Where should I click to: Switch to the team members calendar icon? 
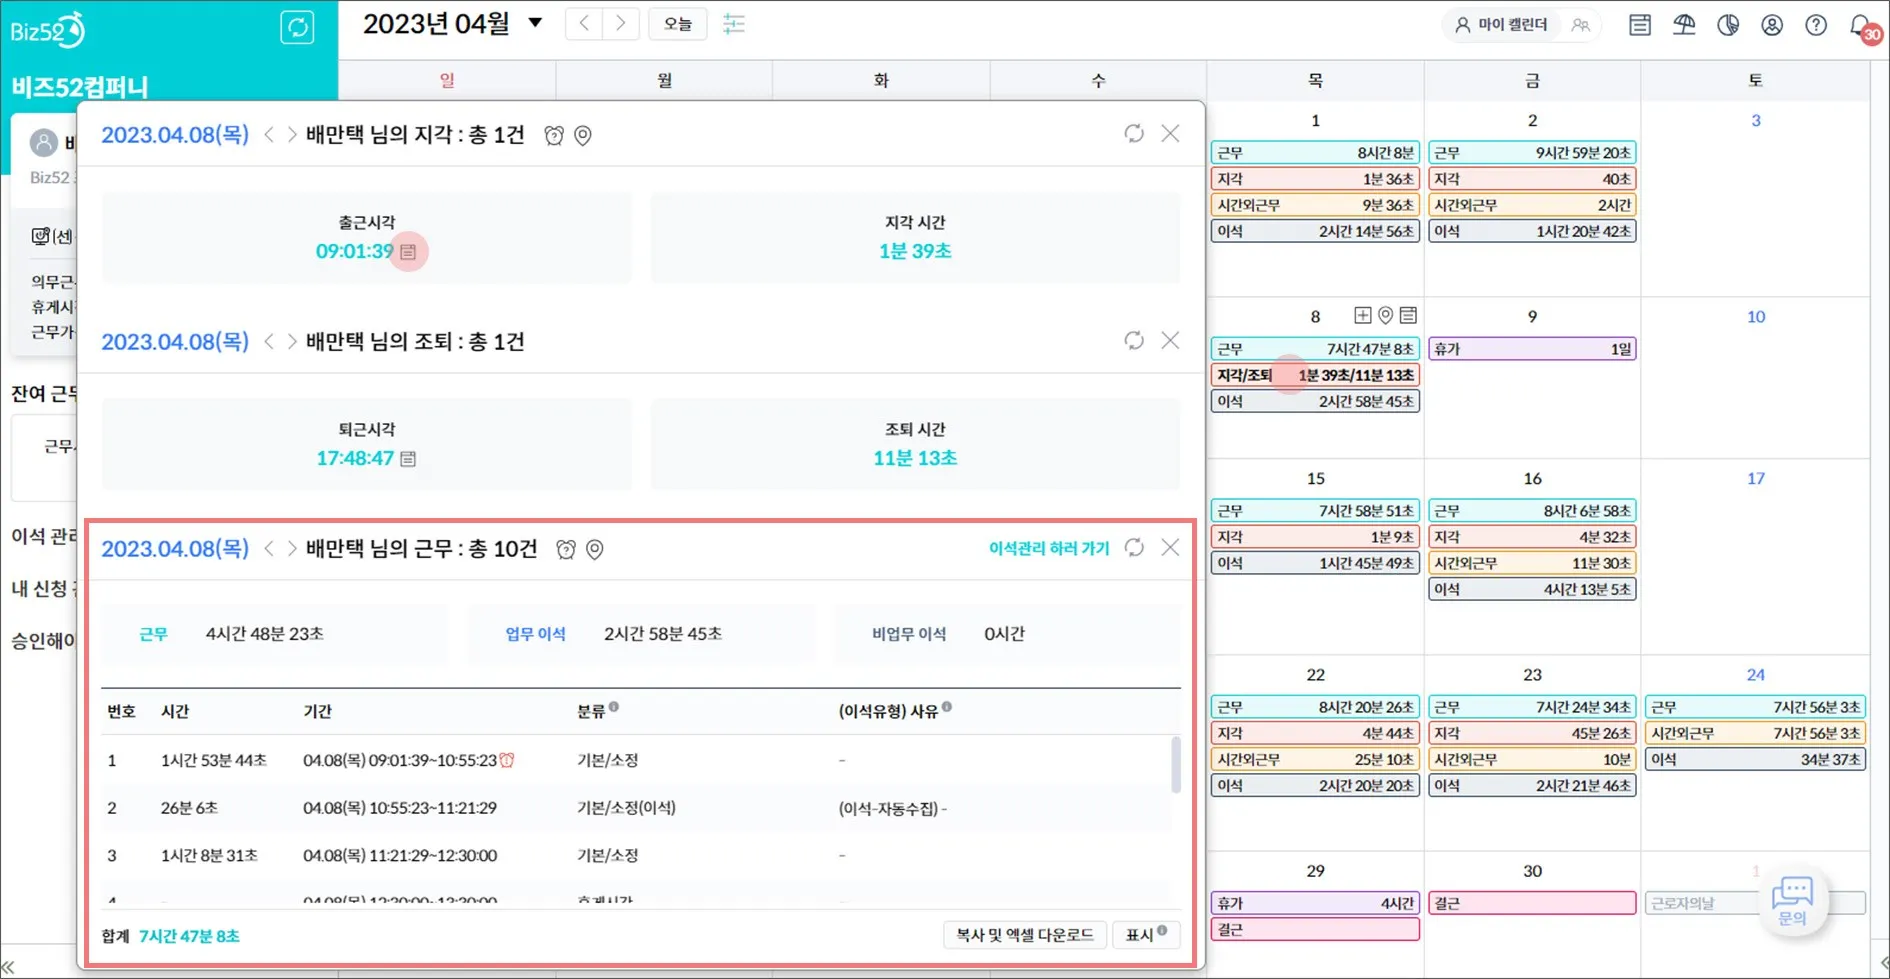pos(1581,25)
